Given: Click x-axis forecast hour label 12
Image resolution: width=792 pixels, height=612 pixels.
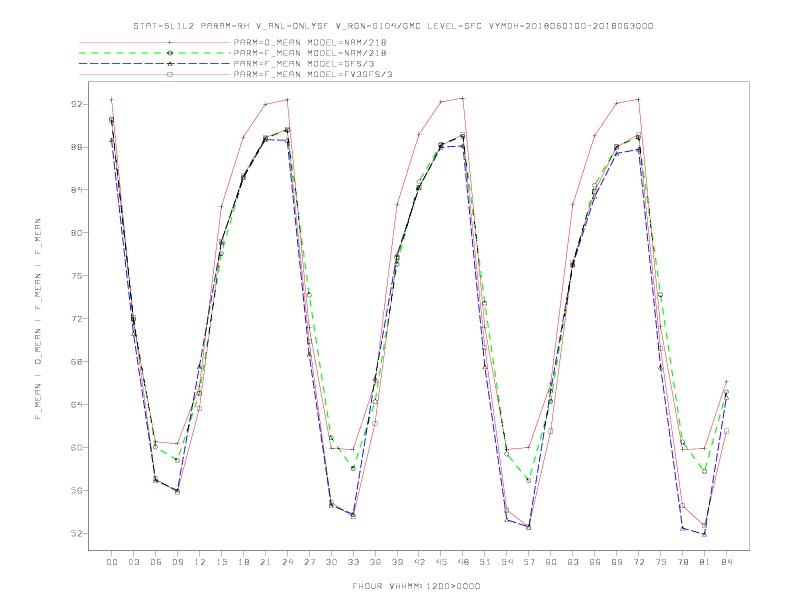Looking at the screenshot, I should 200,562.
